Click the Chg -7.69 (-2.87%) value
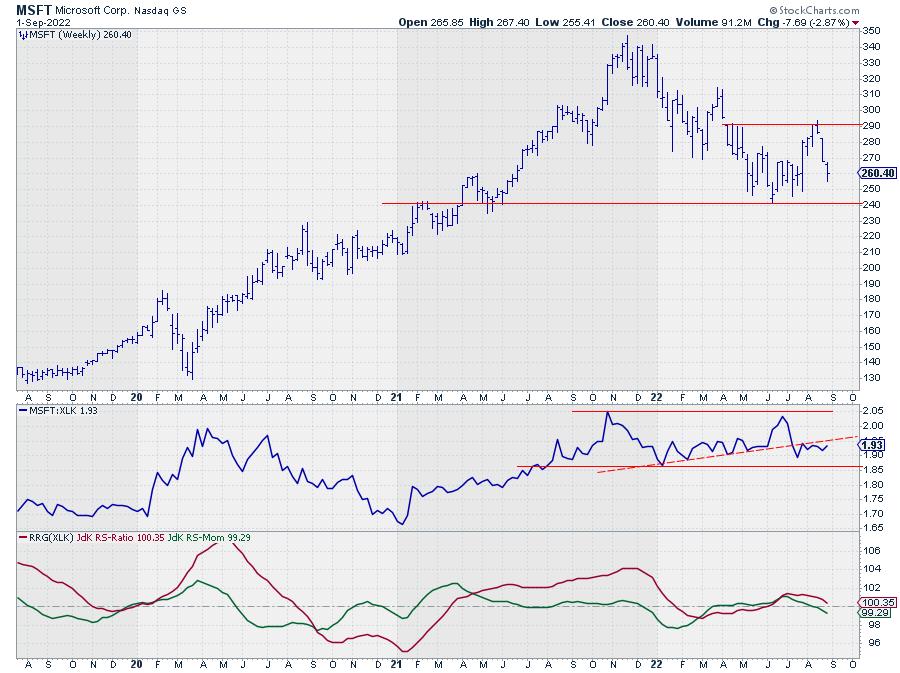The height and width of the screenshot is (673, 900). [804, 22]
